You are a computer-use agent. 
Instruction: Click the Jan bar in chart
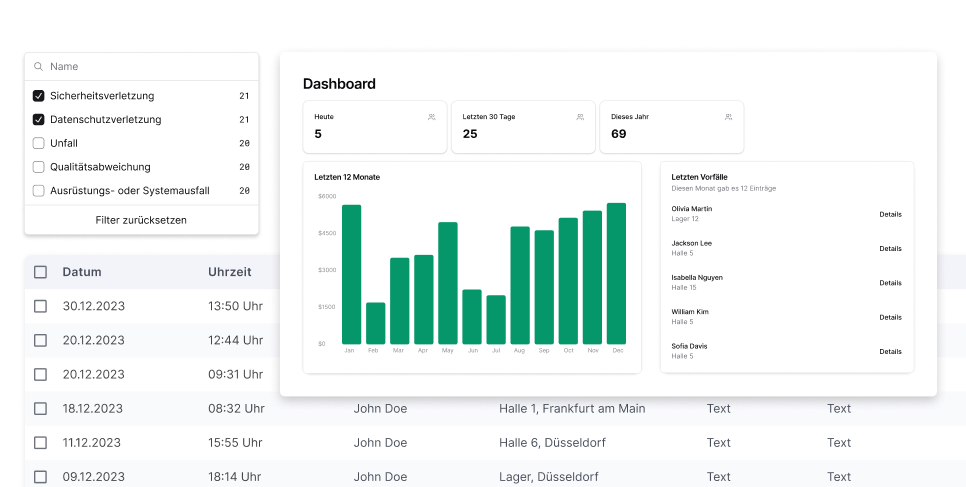[x=351, y=274]
